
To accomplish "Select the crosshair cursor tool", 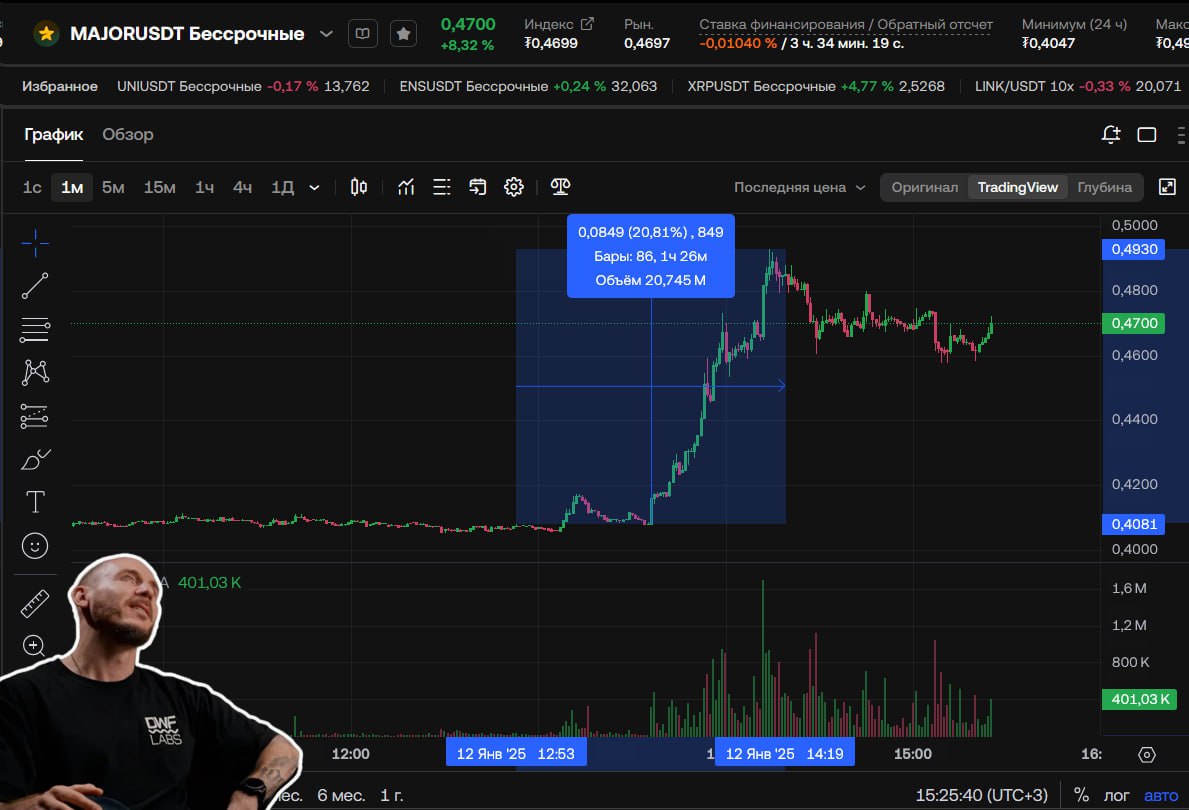I will coord(35,243).
